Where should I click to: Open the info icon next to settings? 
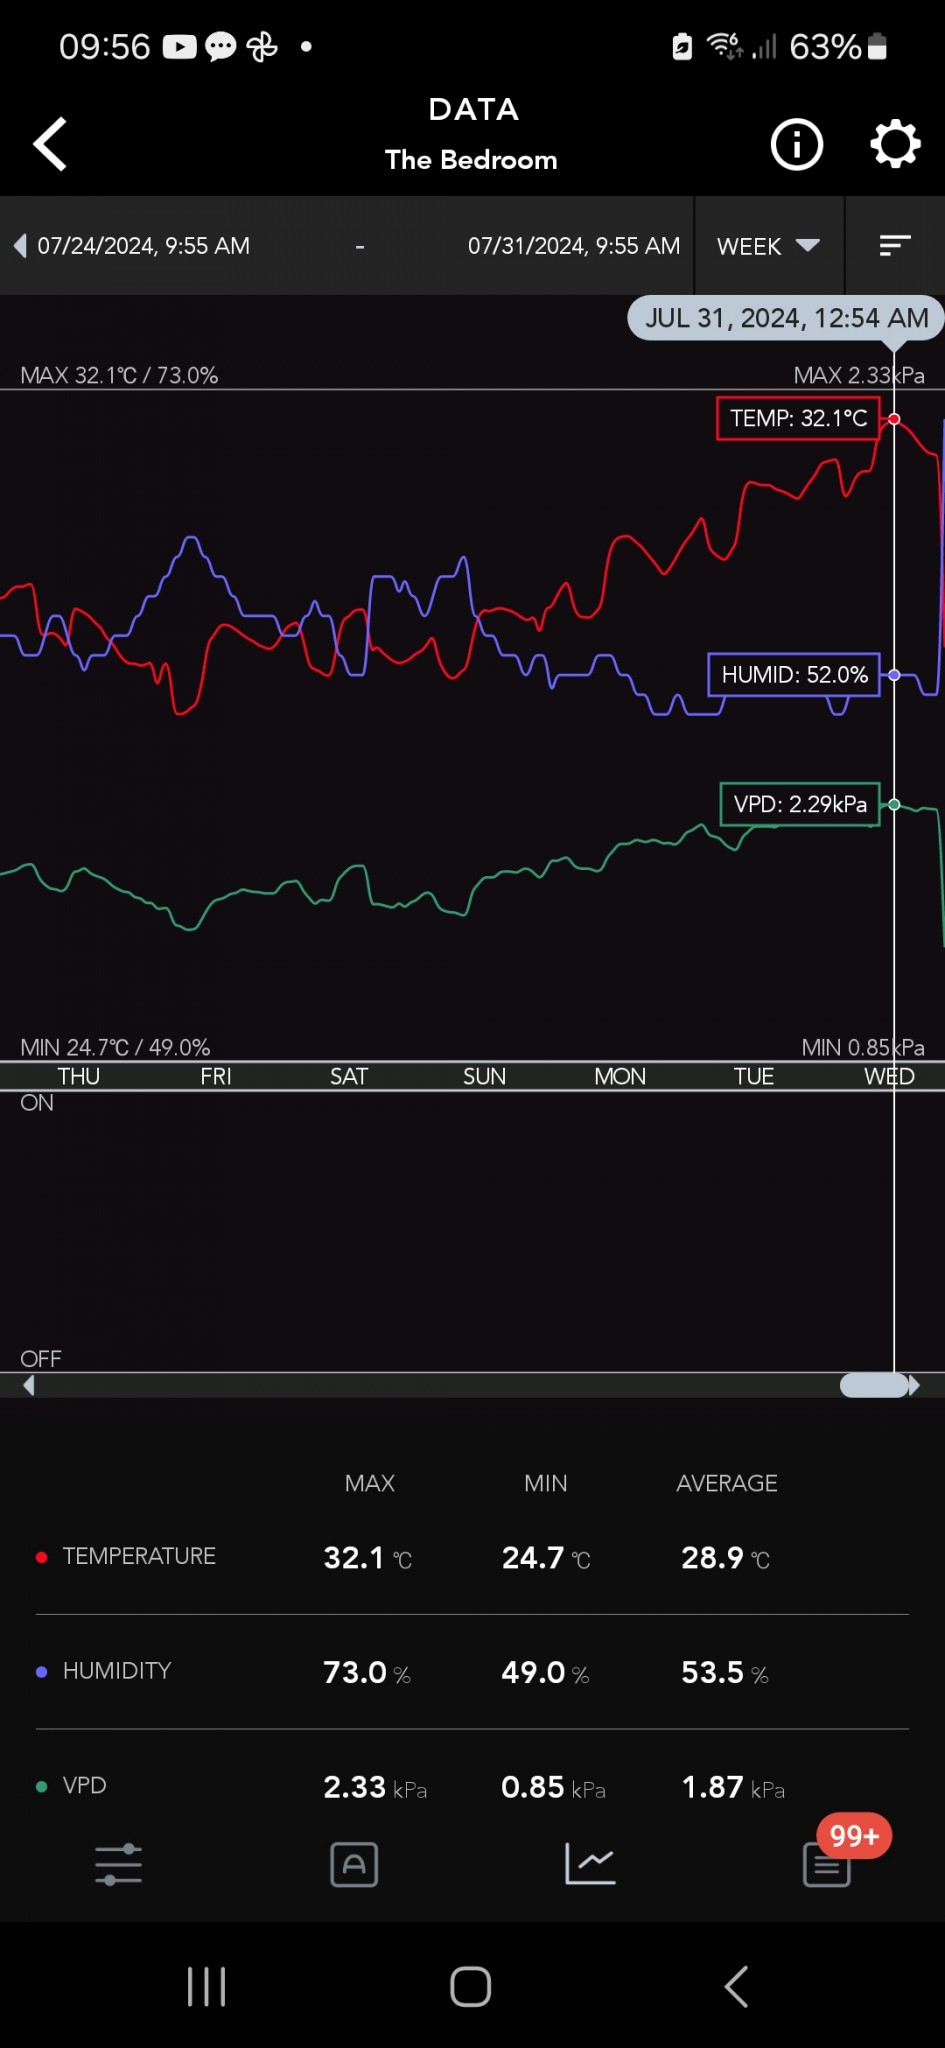pyautogui.click(x=796, y=145)
